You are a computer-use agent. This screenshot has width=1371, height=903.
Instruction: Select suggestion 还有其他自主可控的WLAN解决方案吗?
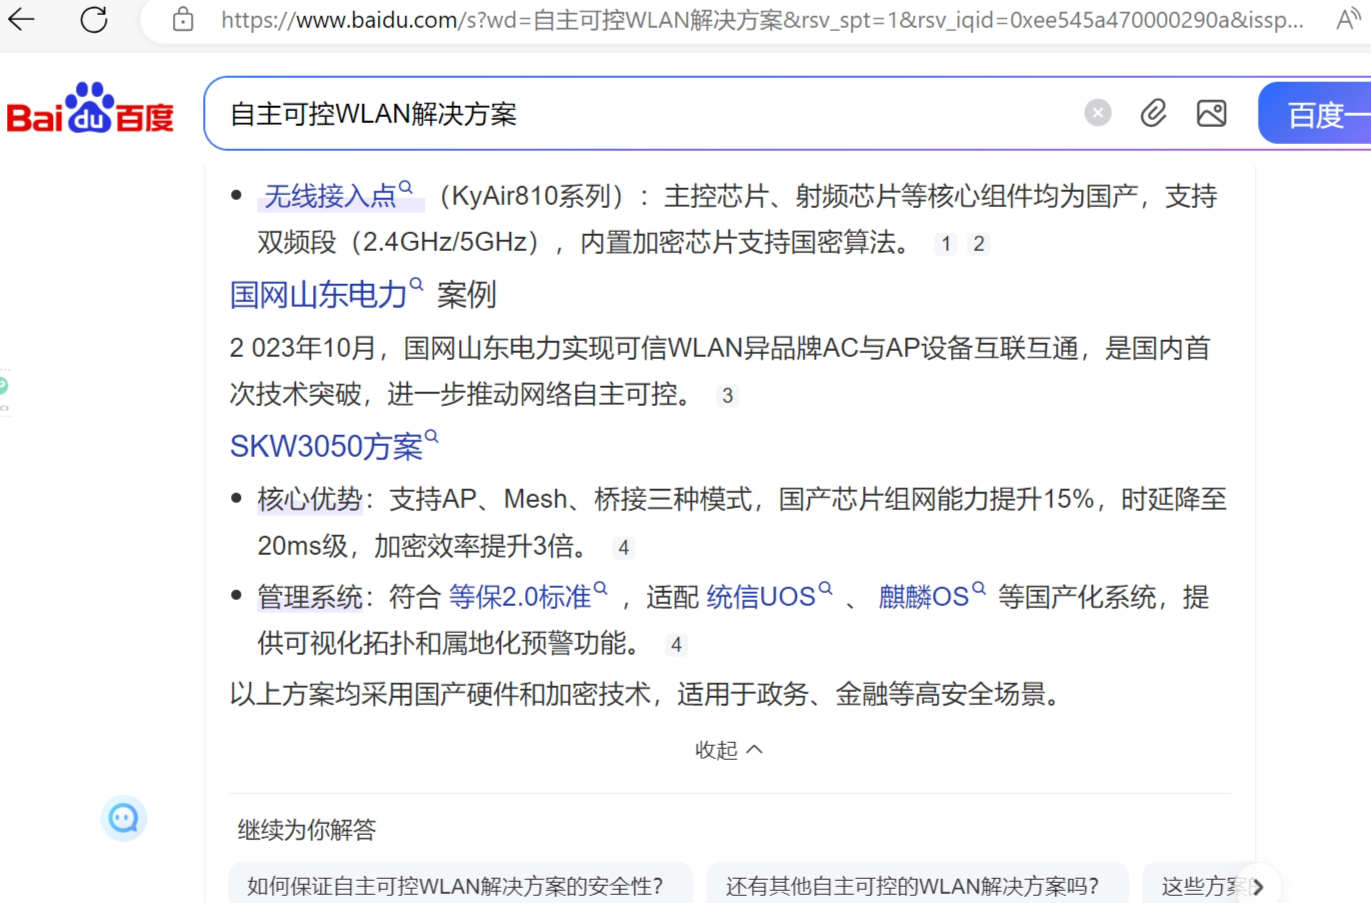click(917, 885)
